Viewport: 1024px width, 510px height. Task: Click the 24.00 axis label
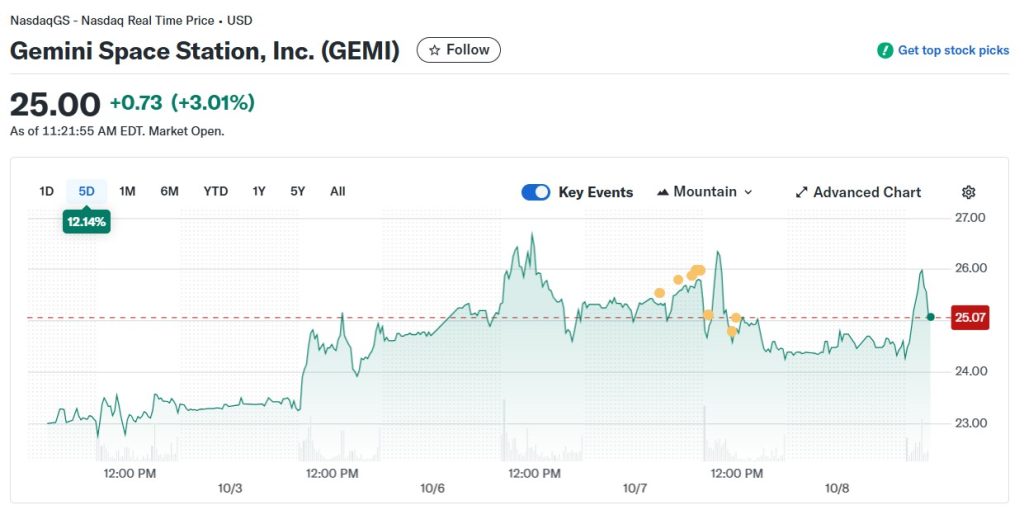tap(970, 371)
